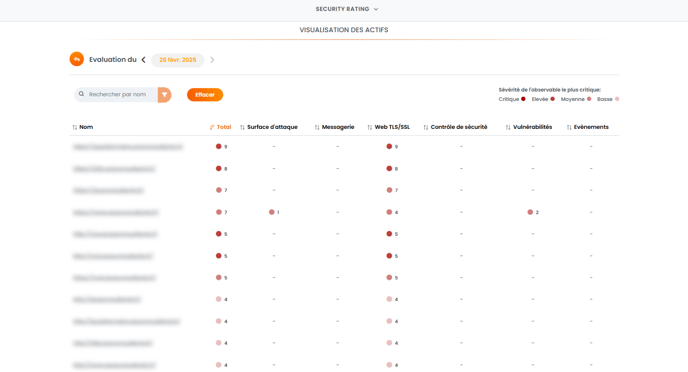Select the Messagerie column header
688x372 pixels.
pos(338,127)
